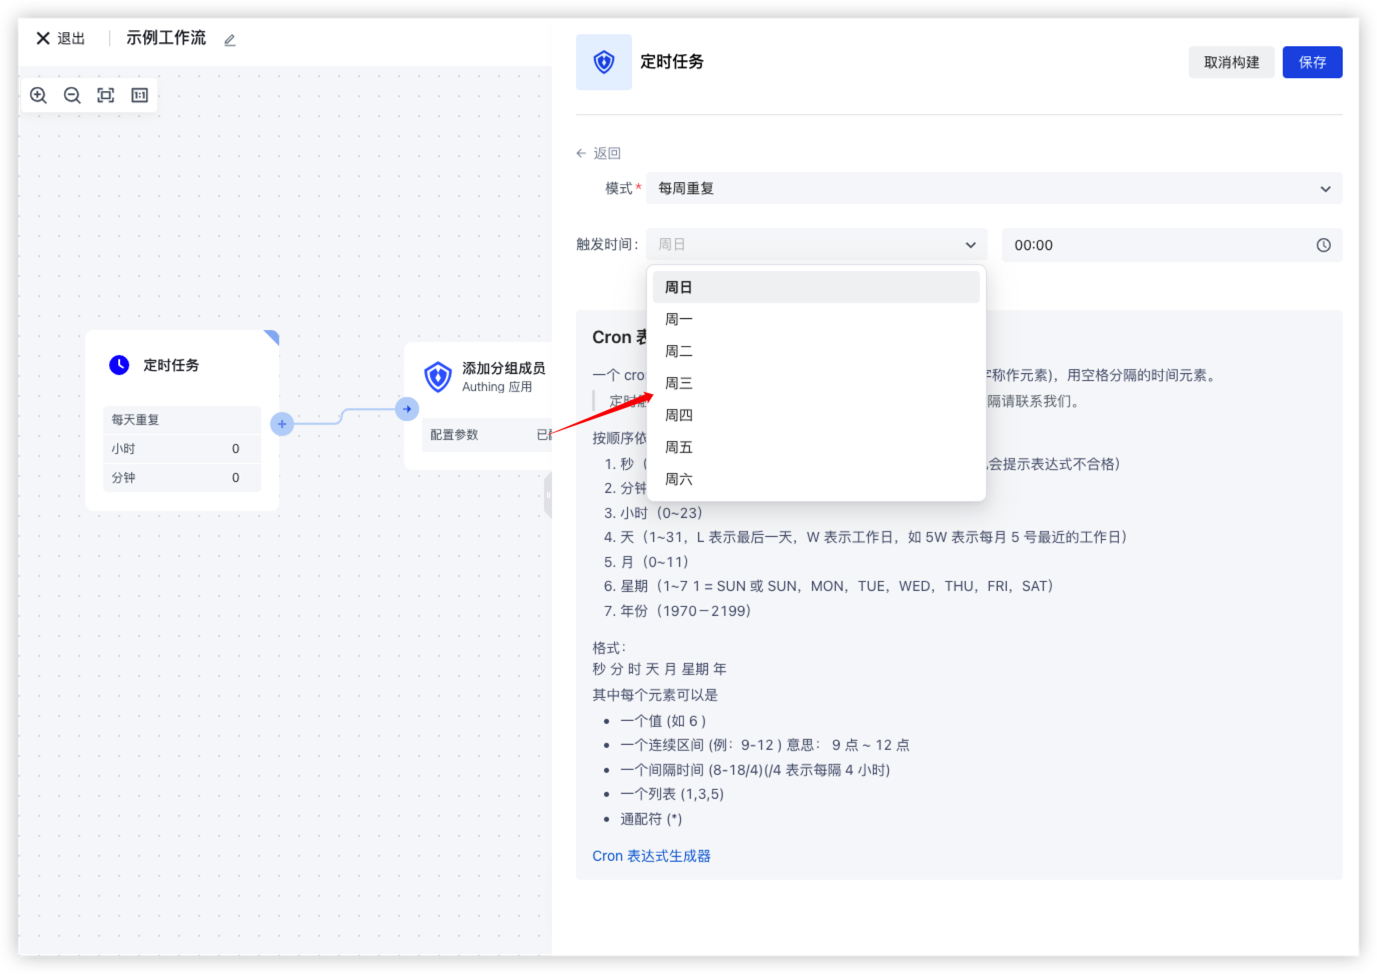This screenshot has width=1377, height=974.
Task: Choose 周一 in the dropdown list
Action: click(679, 319)
